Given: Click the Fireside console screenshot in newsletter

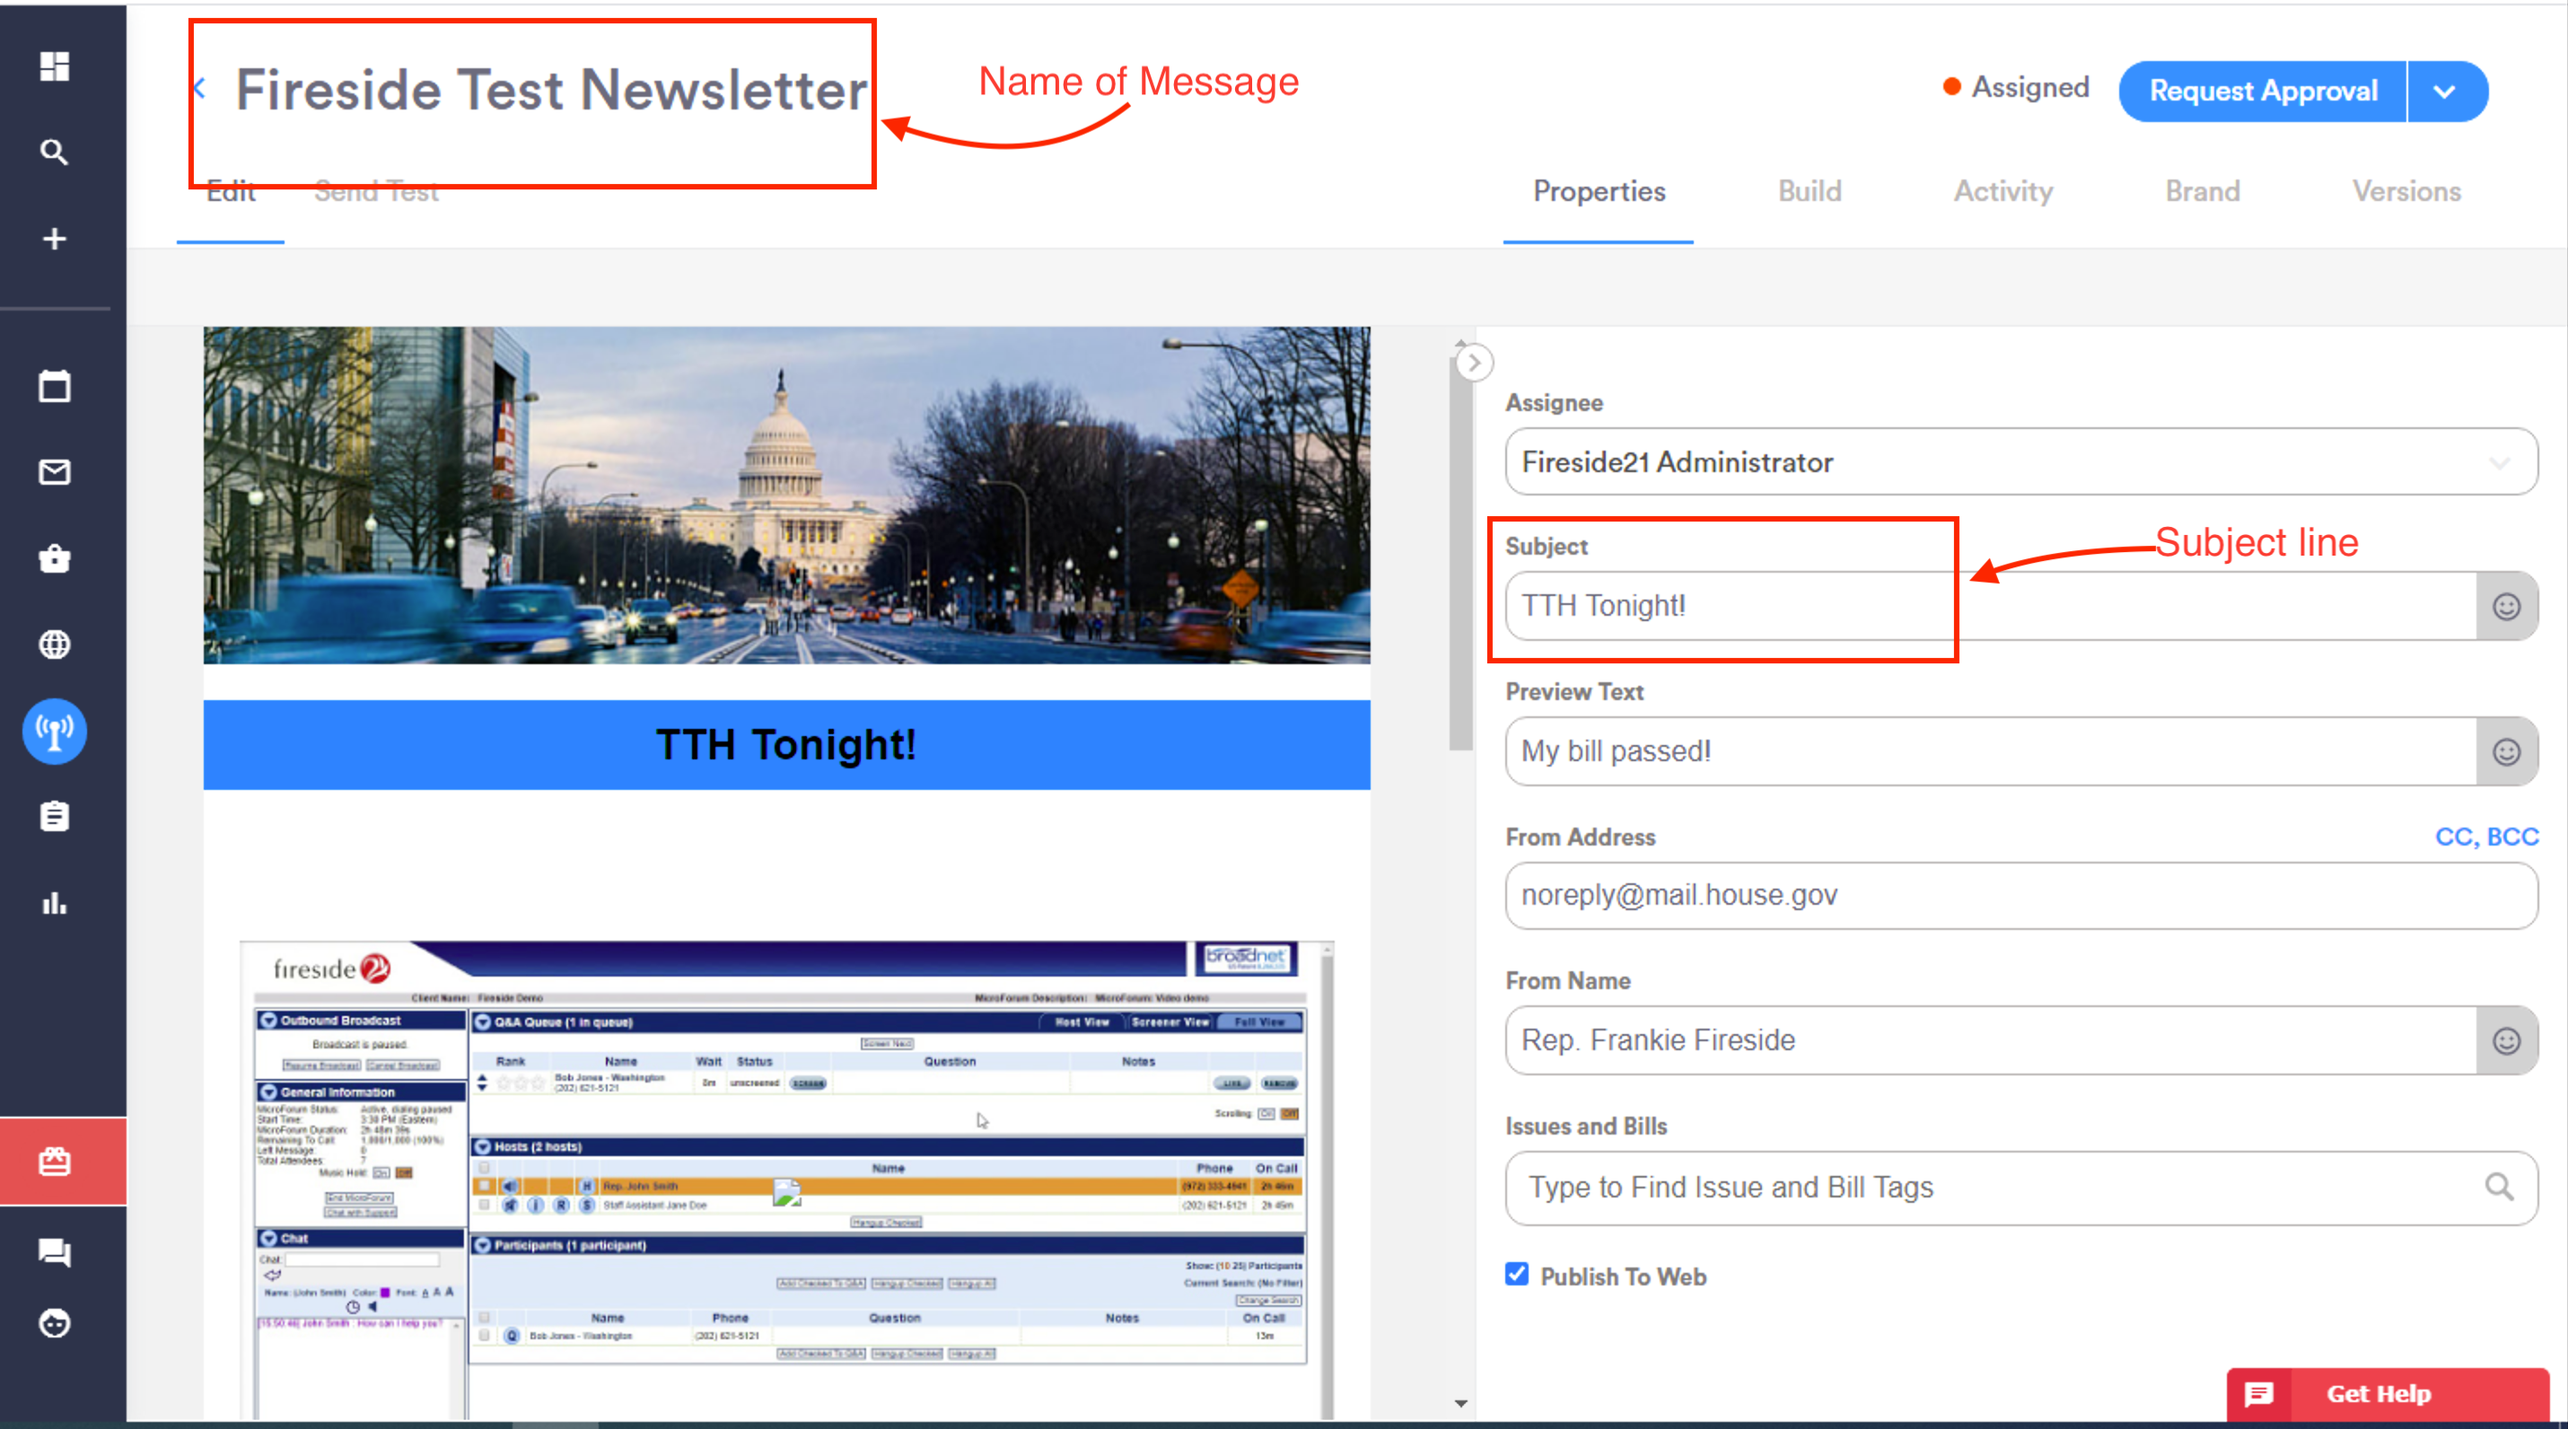Looking at the screenshot, I should tap(787, 1180).
